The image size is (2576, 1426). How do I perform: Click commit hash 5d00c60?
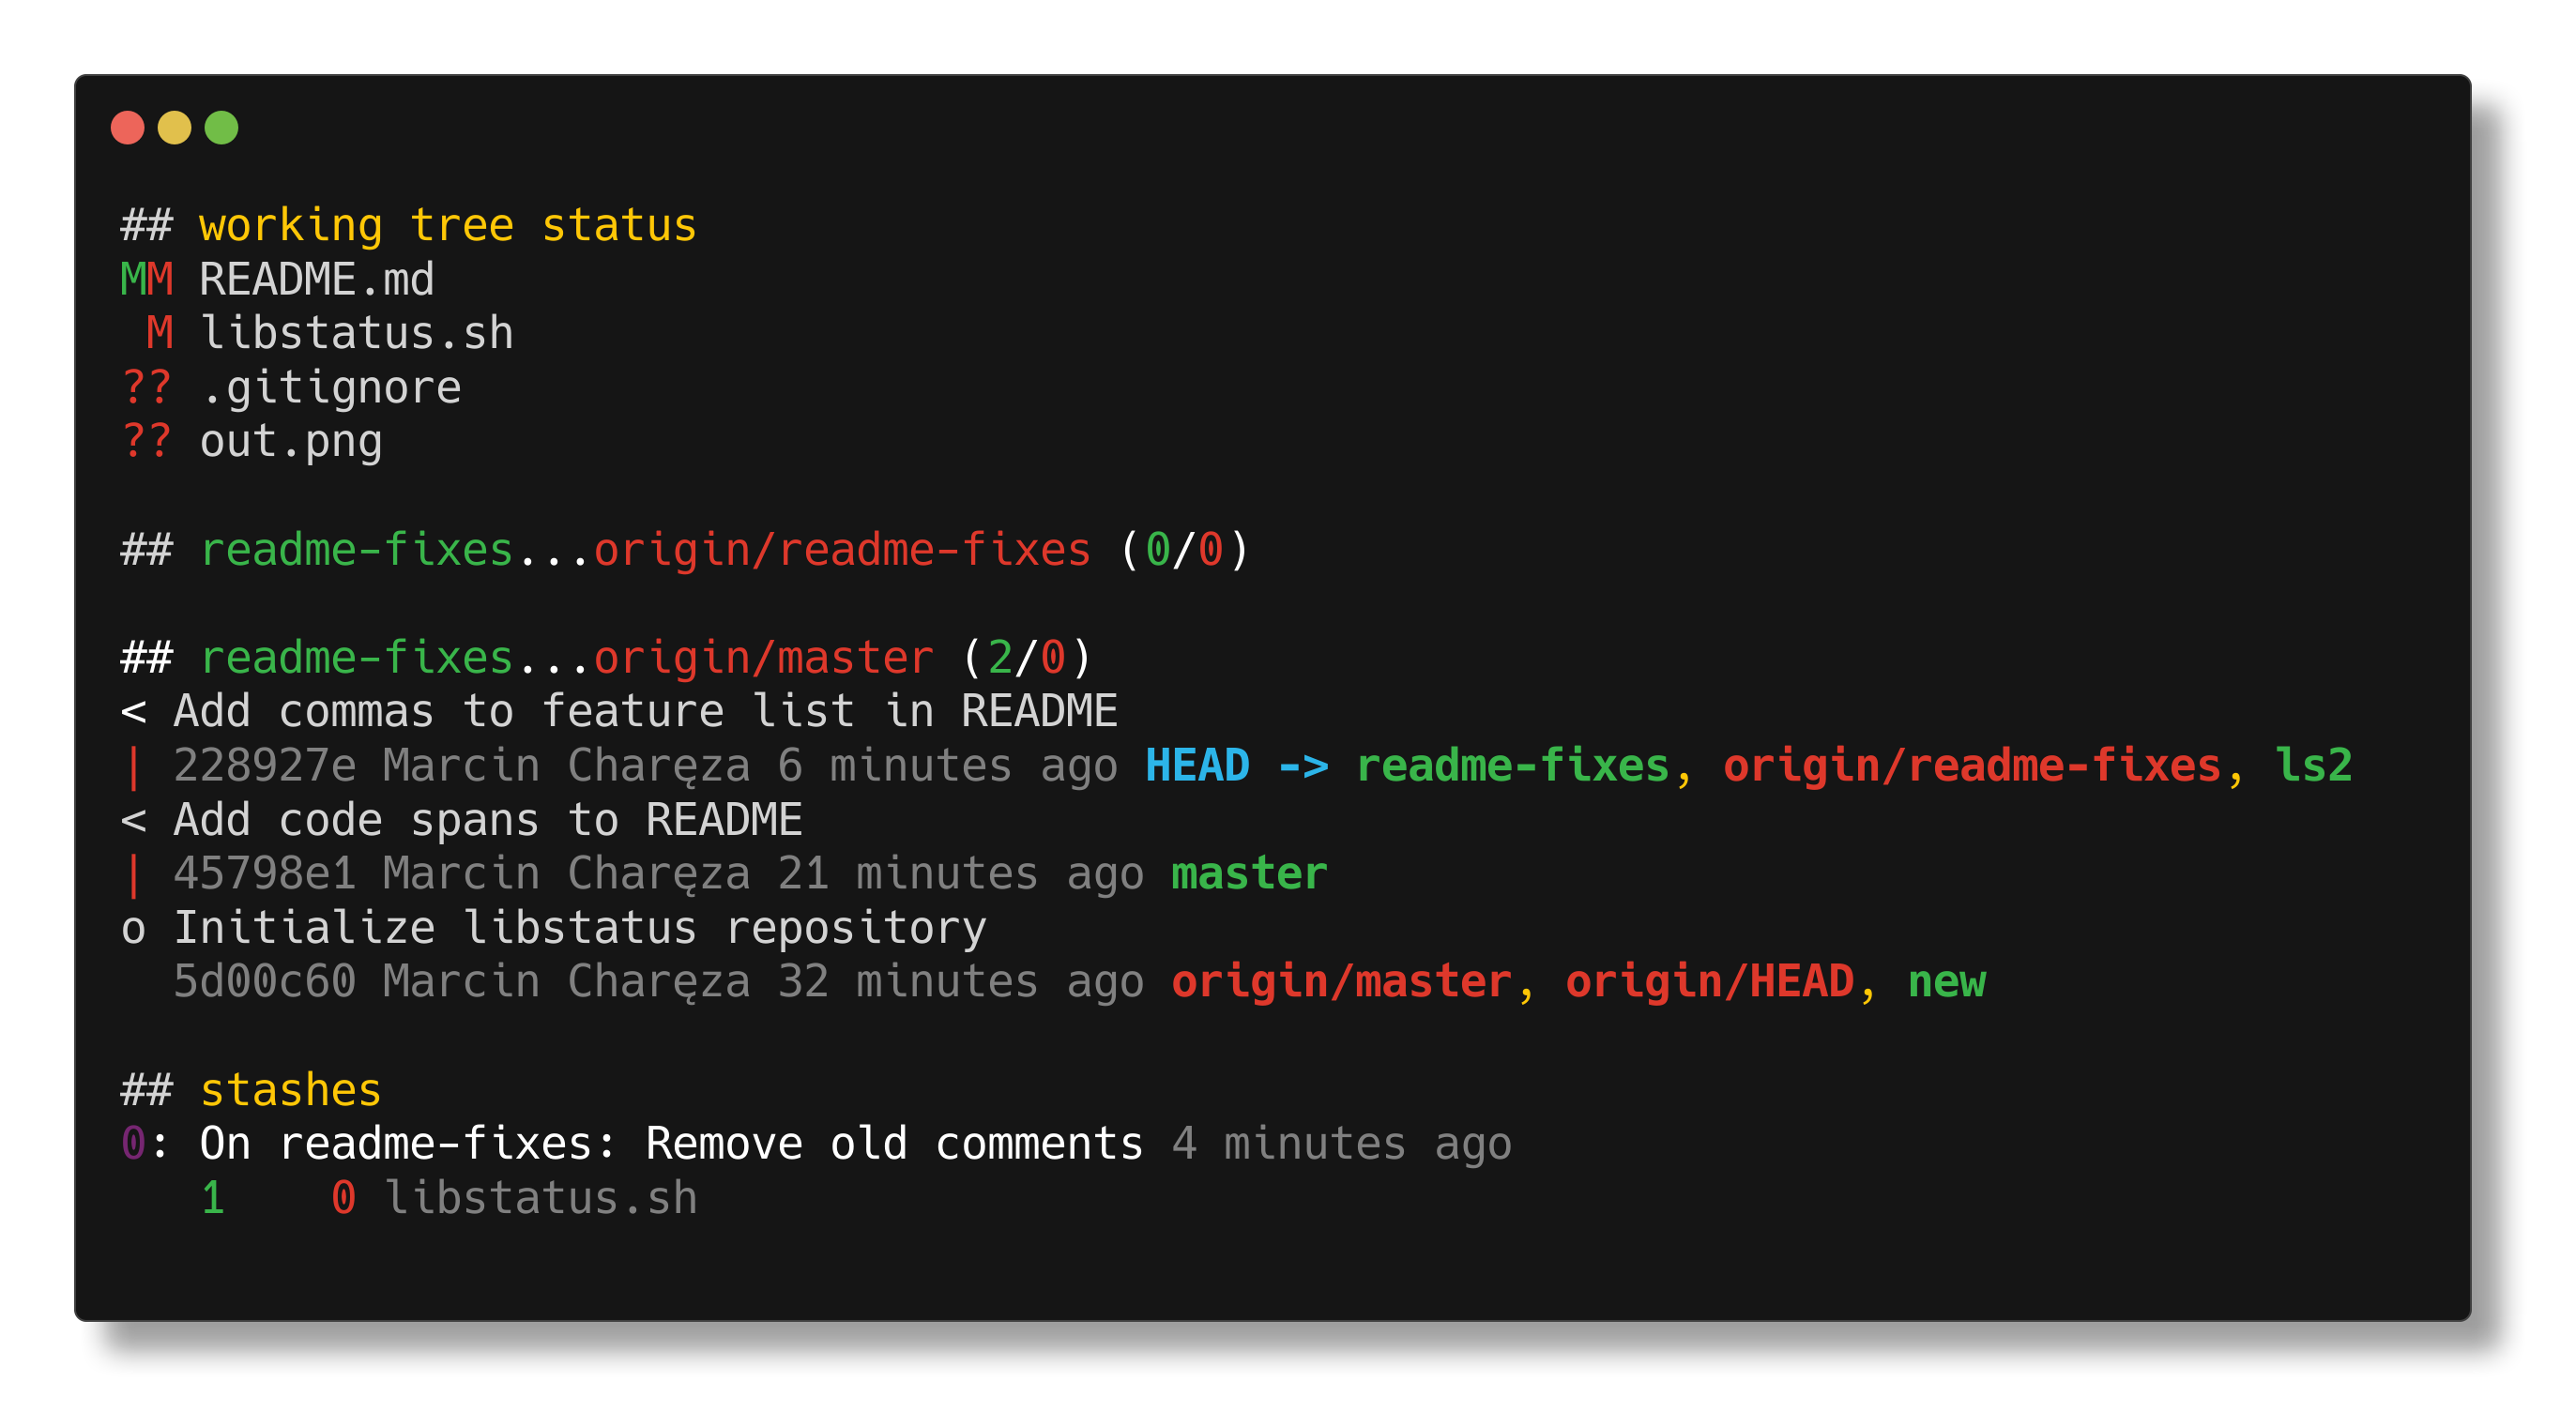264,982
